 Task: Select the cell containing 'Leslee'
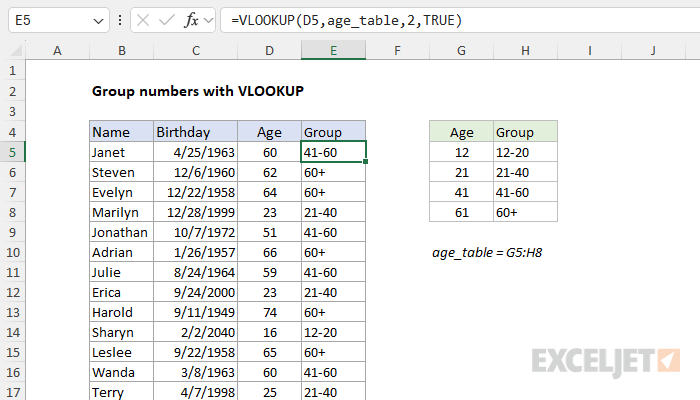[121, 352]
